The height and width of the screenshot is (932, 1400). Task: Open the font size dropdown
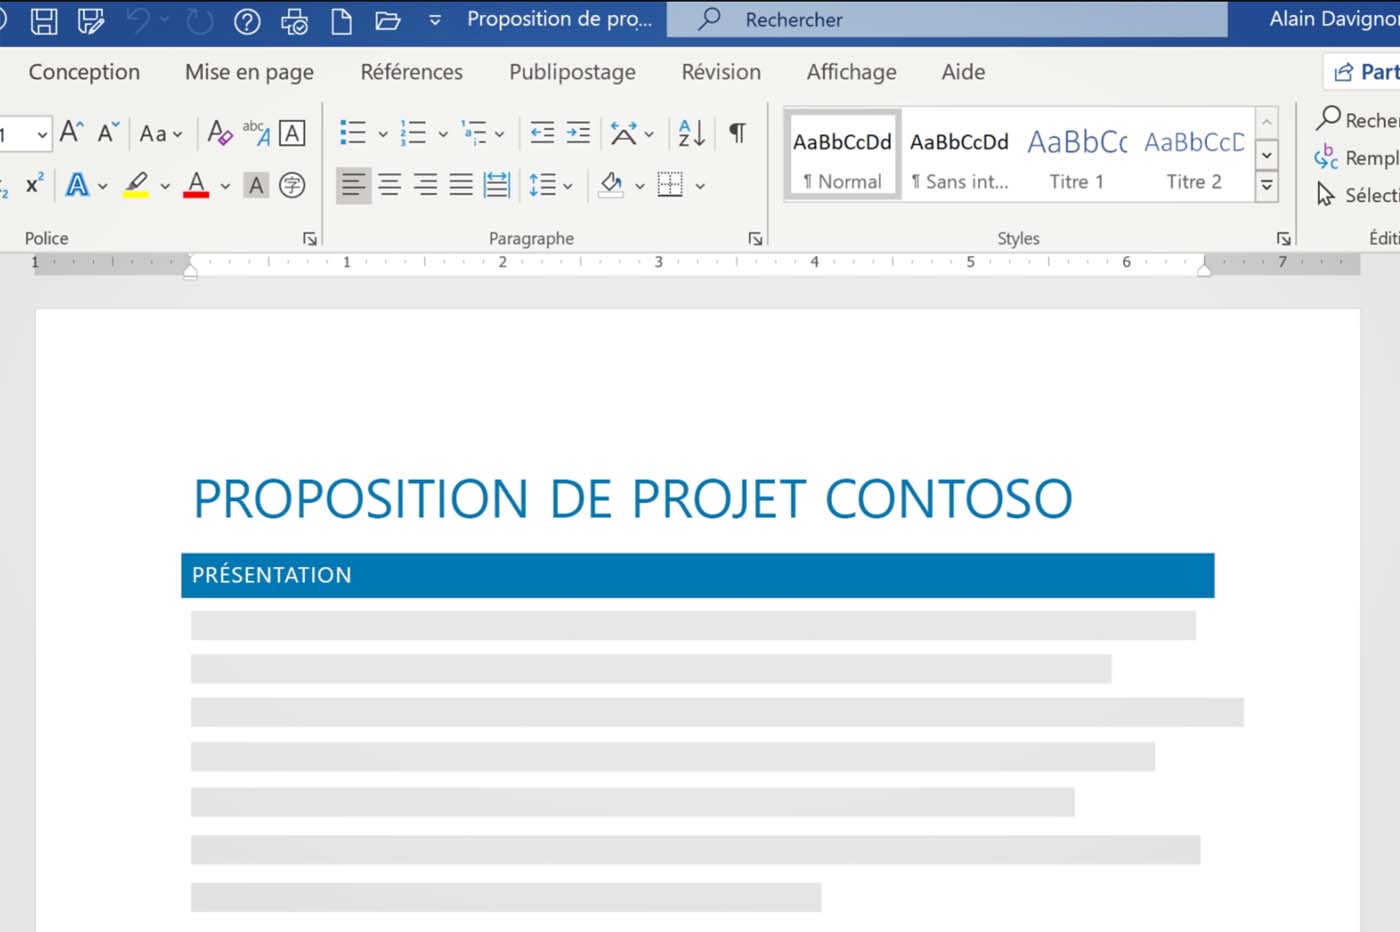(x=42, y=133)
